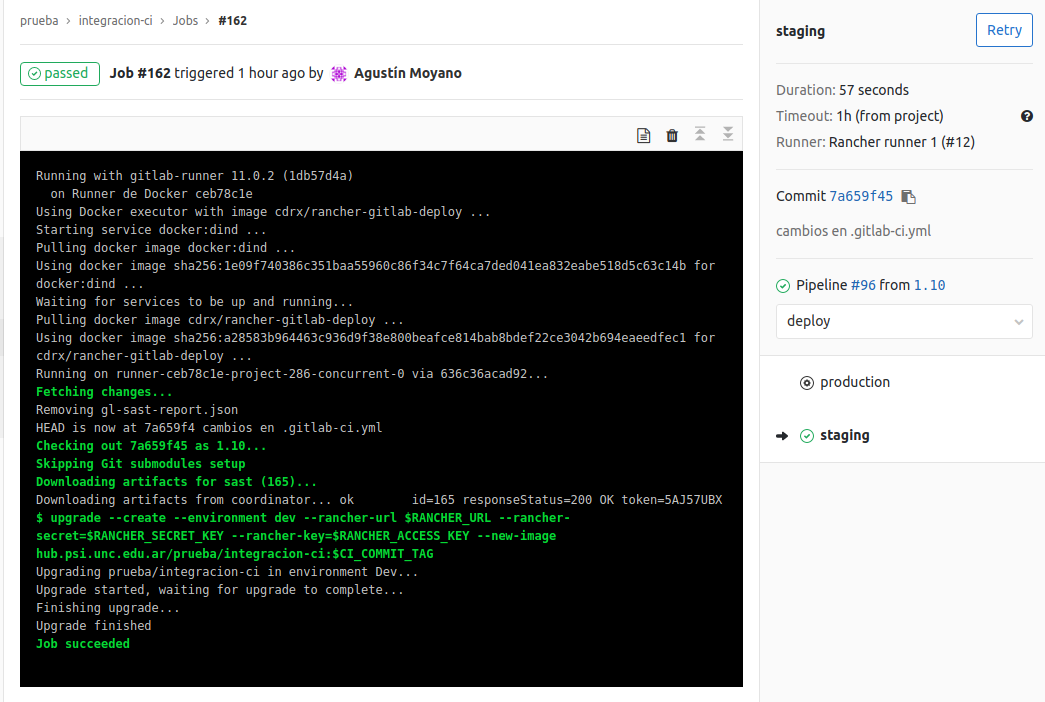
Task: Open integracion-ci project breadcrumb
Action: point(115,21)
